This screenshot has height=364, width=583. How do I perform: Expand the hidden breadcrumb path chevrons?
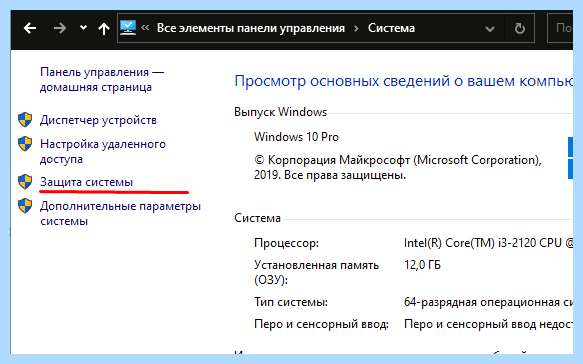click(x=145, y=28)
